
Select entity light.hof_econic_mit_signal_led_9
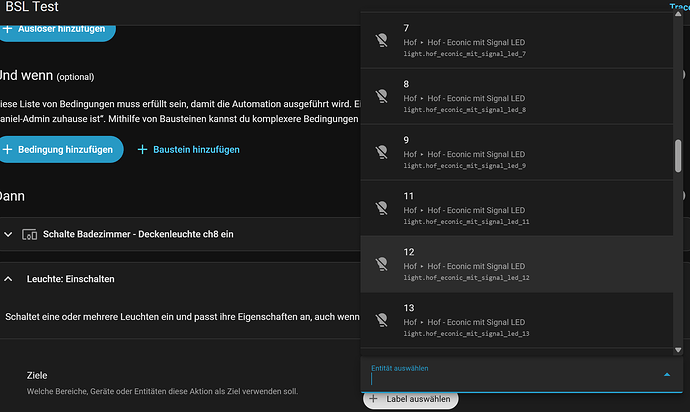tap(517, 152)
